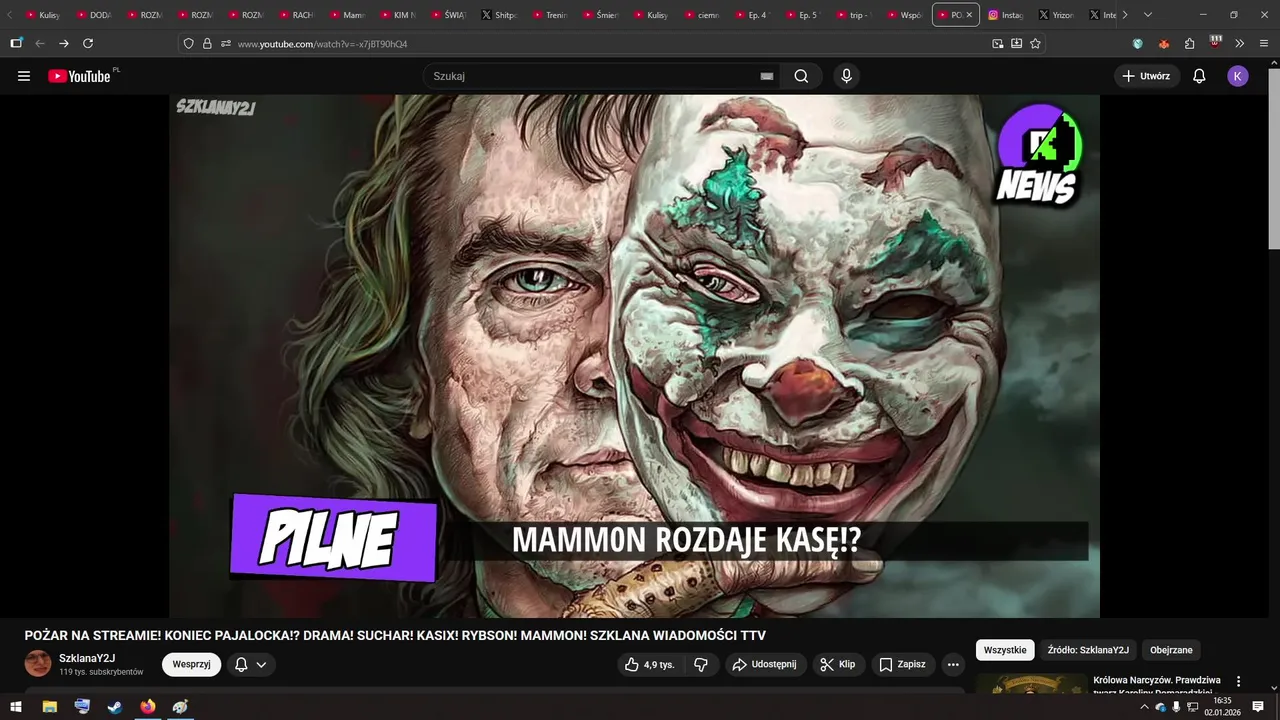Open YouTube notifications bell
Image resolution: width=1280 pixels, height=720 pixels.
(1199, 76)
